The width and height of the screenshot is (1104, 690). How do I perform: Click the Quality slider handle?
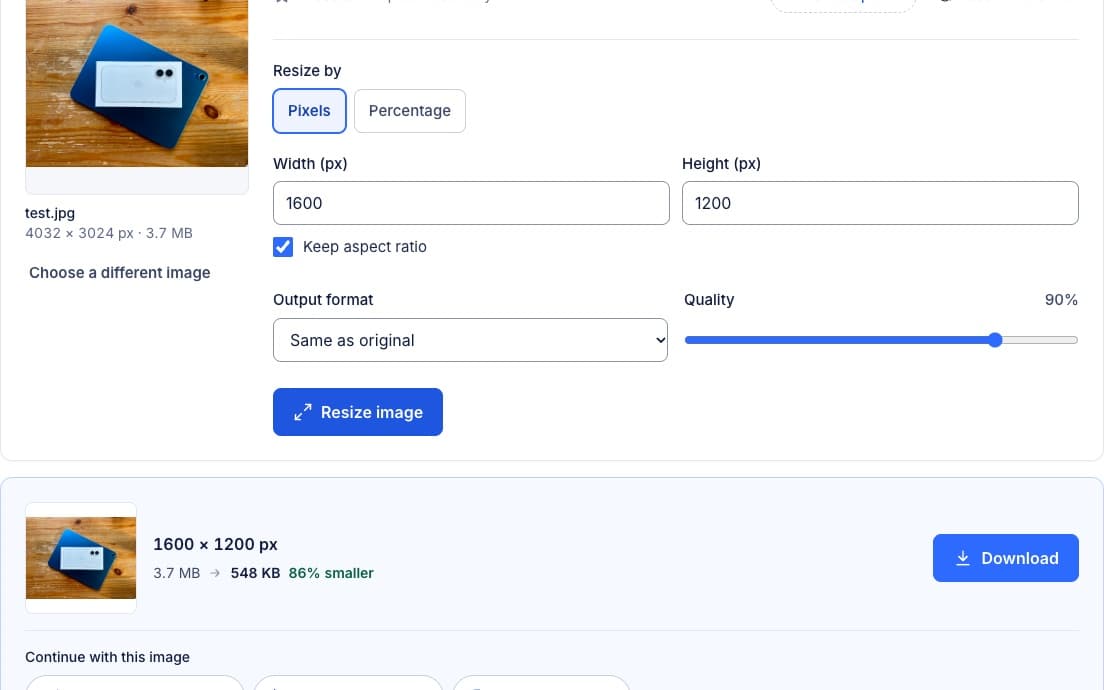[x=994, y=340]
